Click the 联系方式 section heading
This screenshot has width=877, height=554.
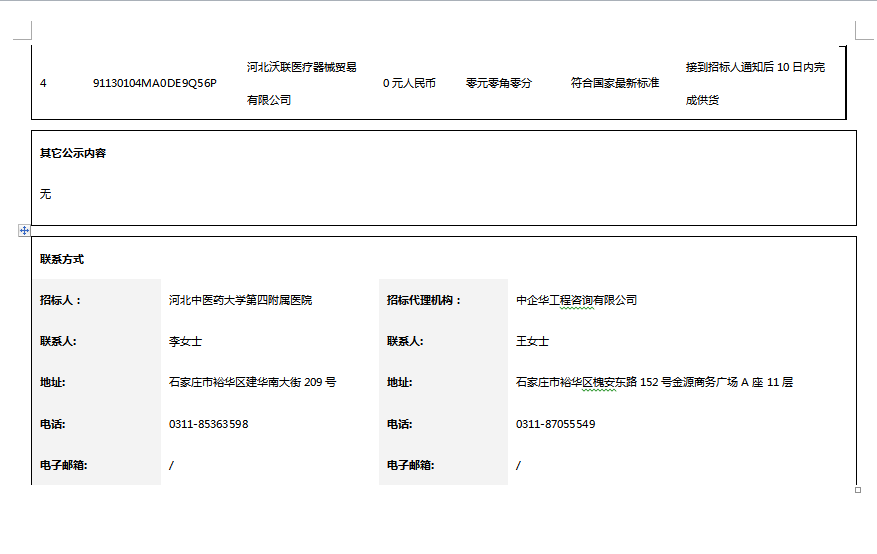click(62, 259)
